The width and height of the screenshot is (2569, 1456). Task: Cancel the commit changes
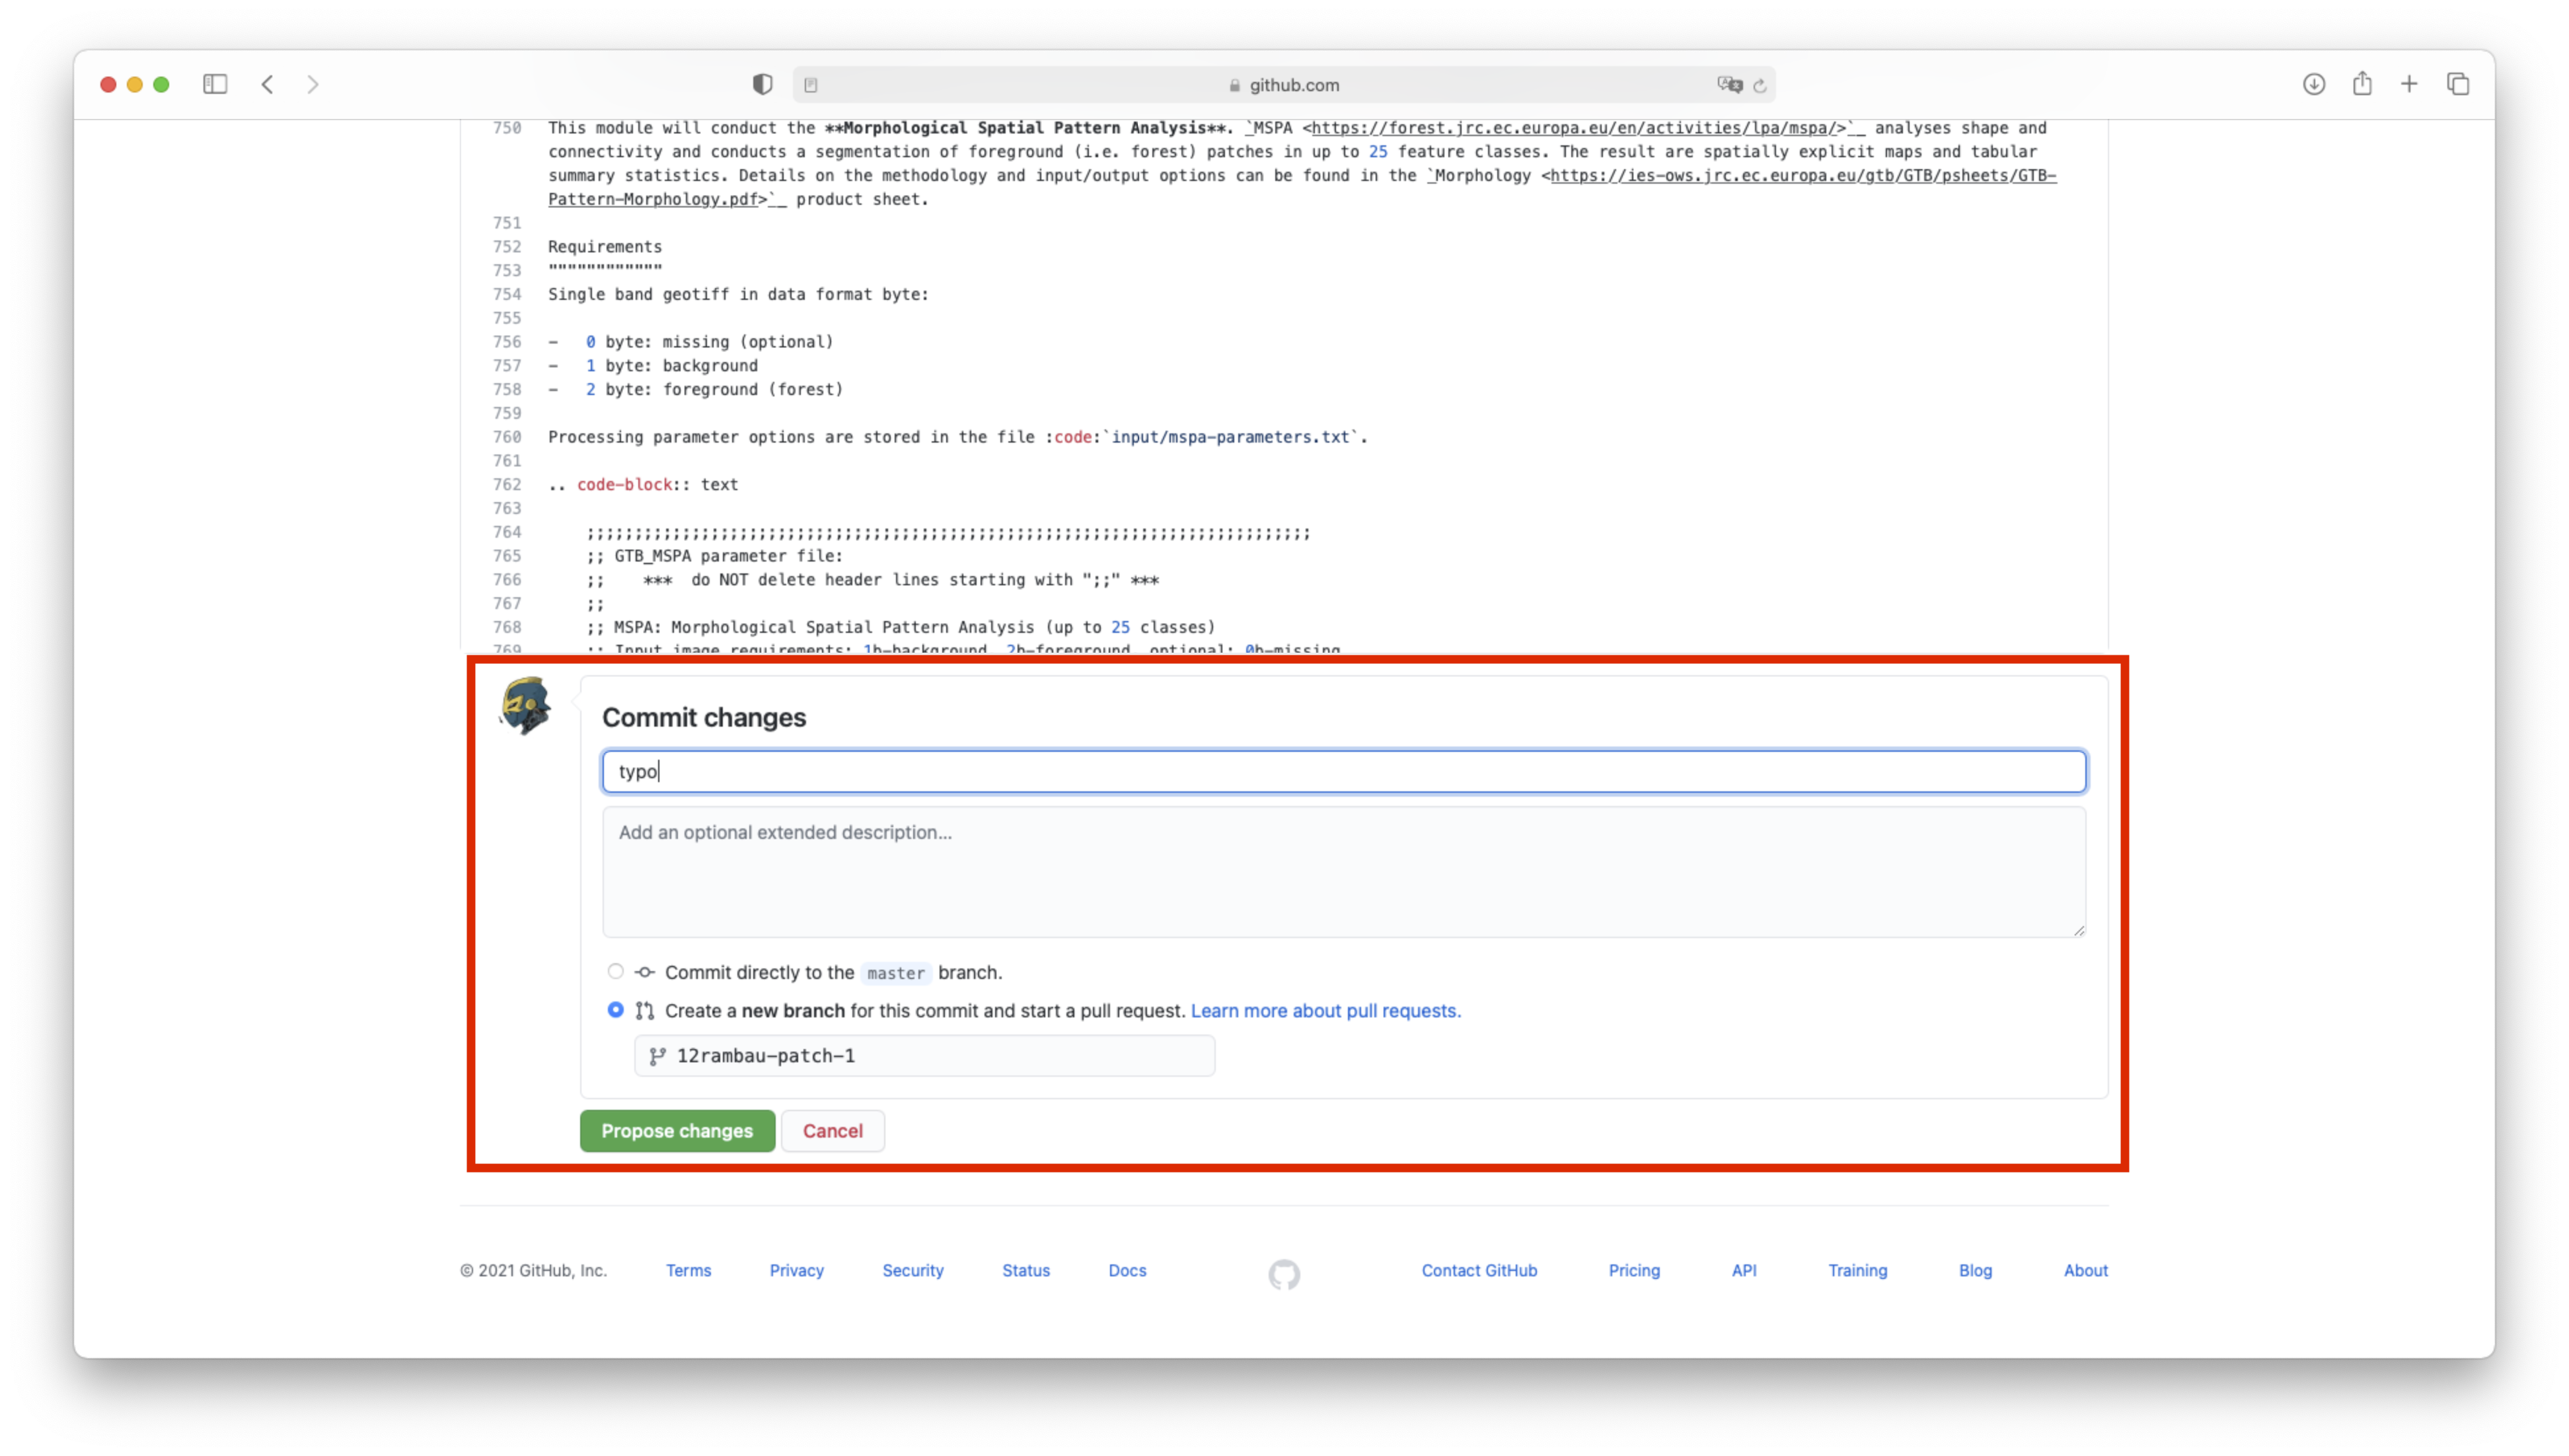pyautogui.click(x=832, y=1131)
